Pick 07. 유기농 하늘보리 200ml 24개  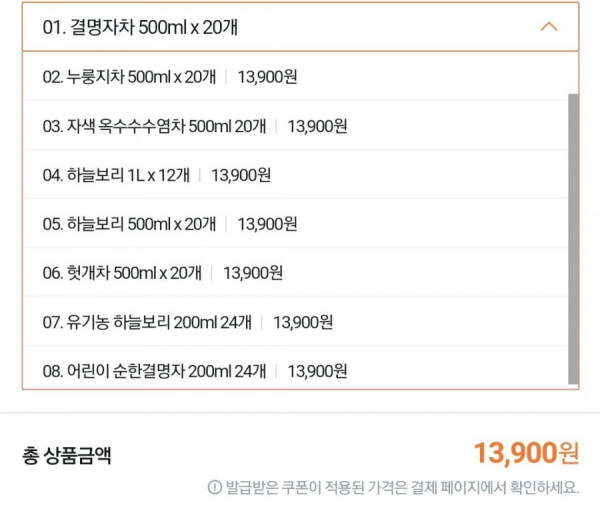[x=295, y=322]
